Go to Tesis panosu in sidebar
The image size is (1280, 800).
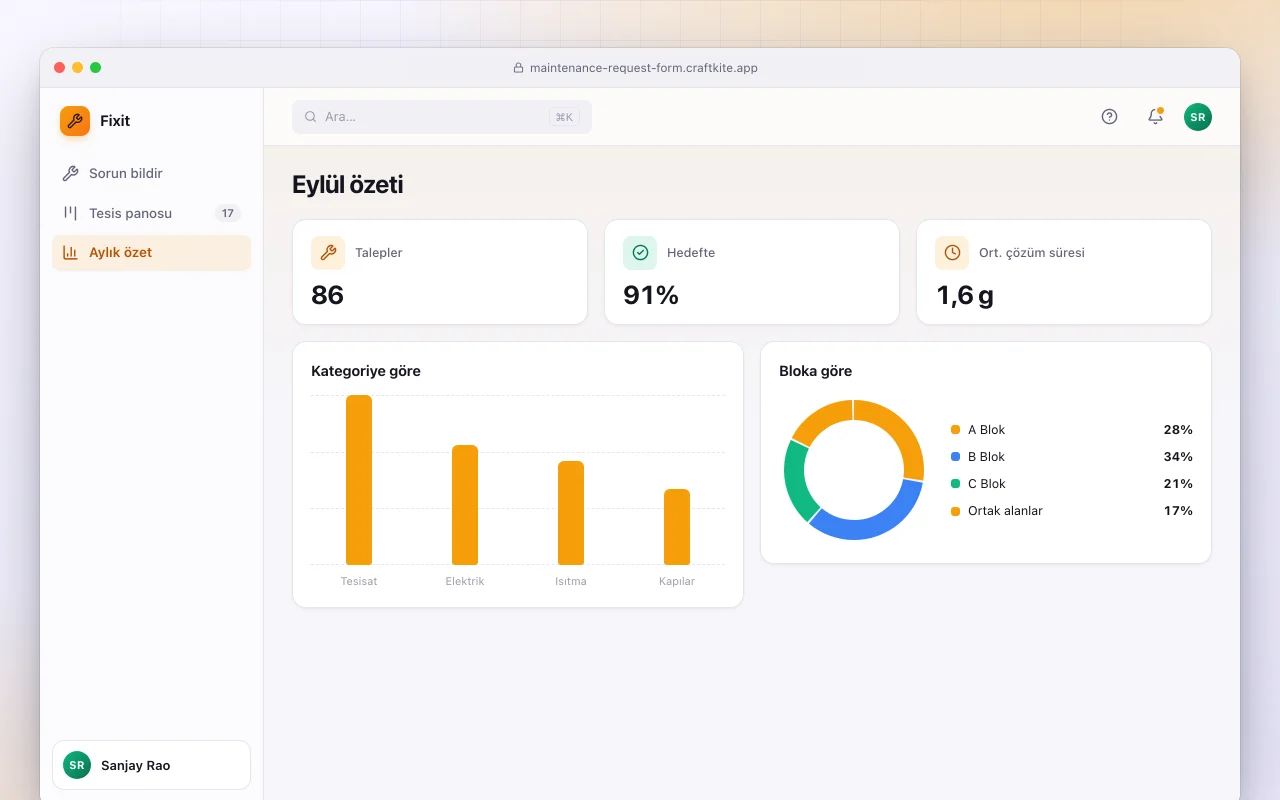coord(151,213)
